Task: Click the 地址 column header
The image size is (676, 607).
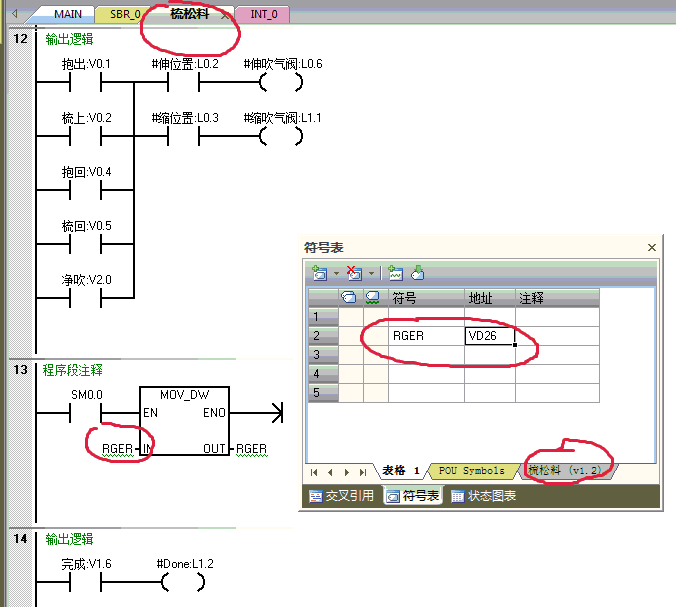Action: point(490,298)
